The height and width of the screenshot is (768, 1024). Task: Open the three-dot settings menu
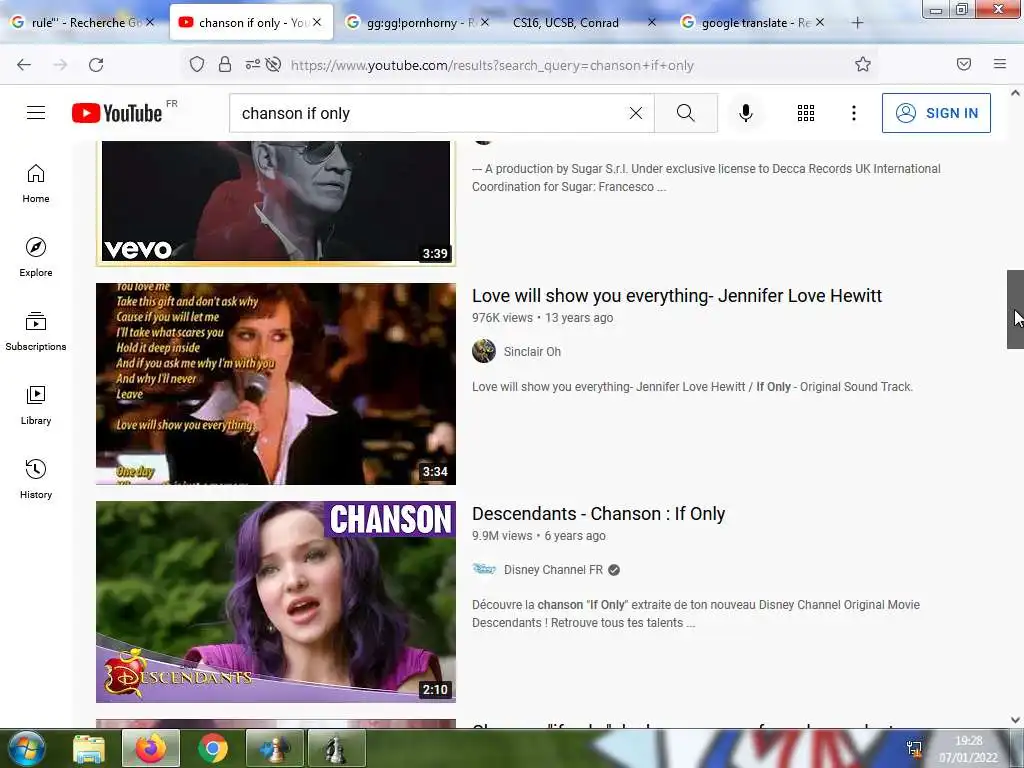coord(854,113)
